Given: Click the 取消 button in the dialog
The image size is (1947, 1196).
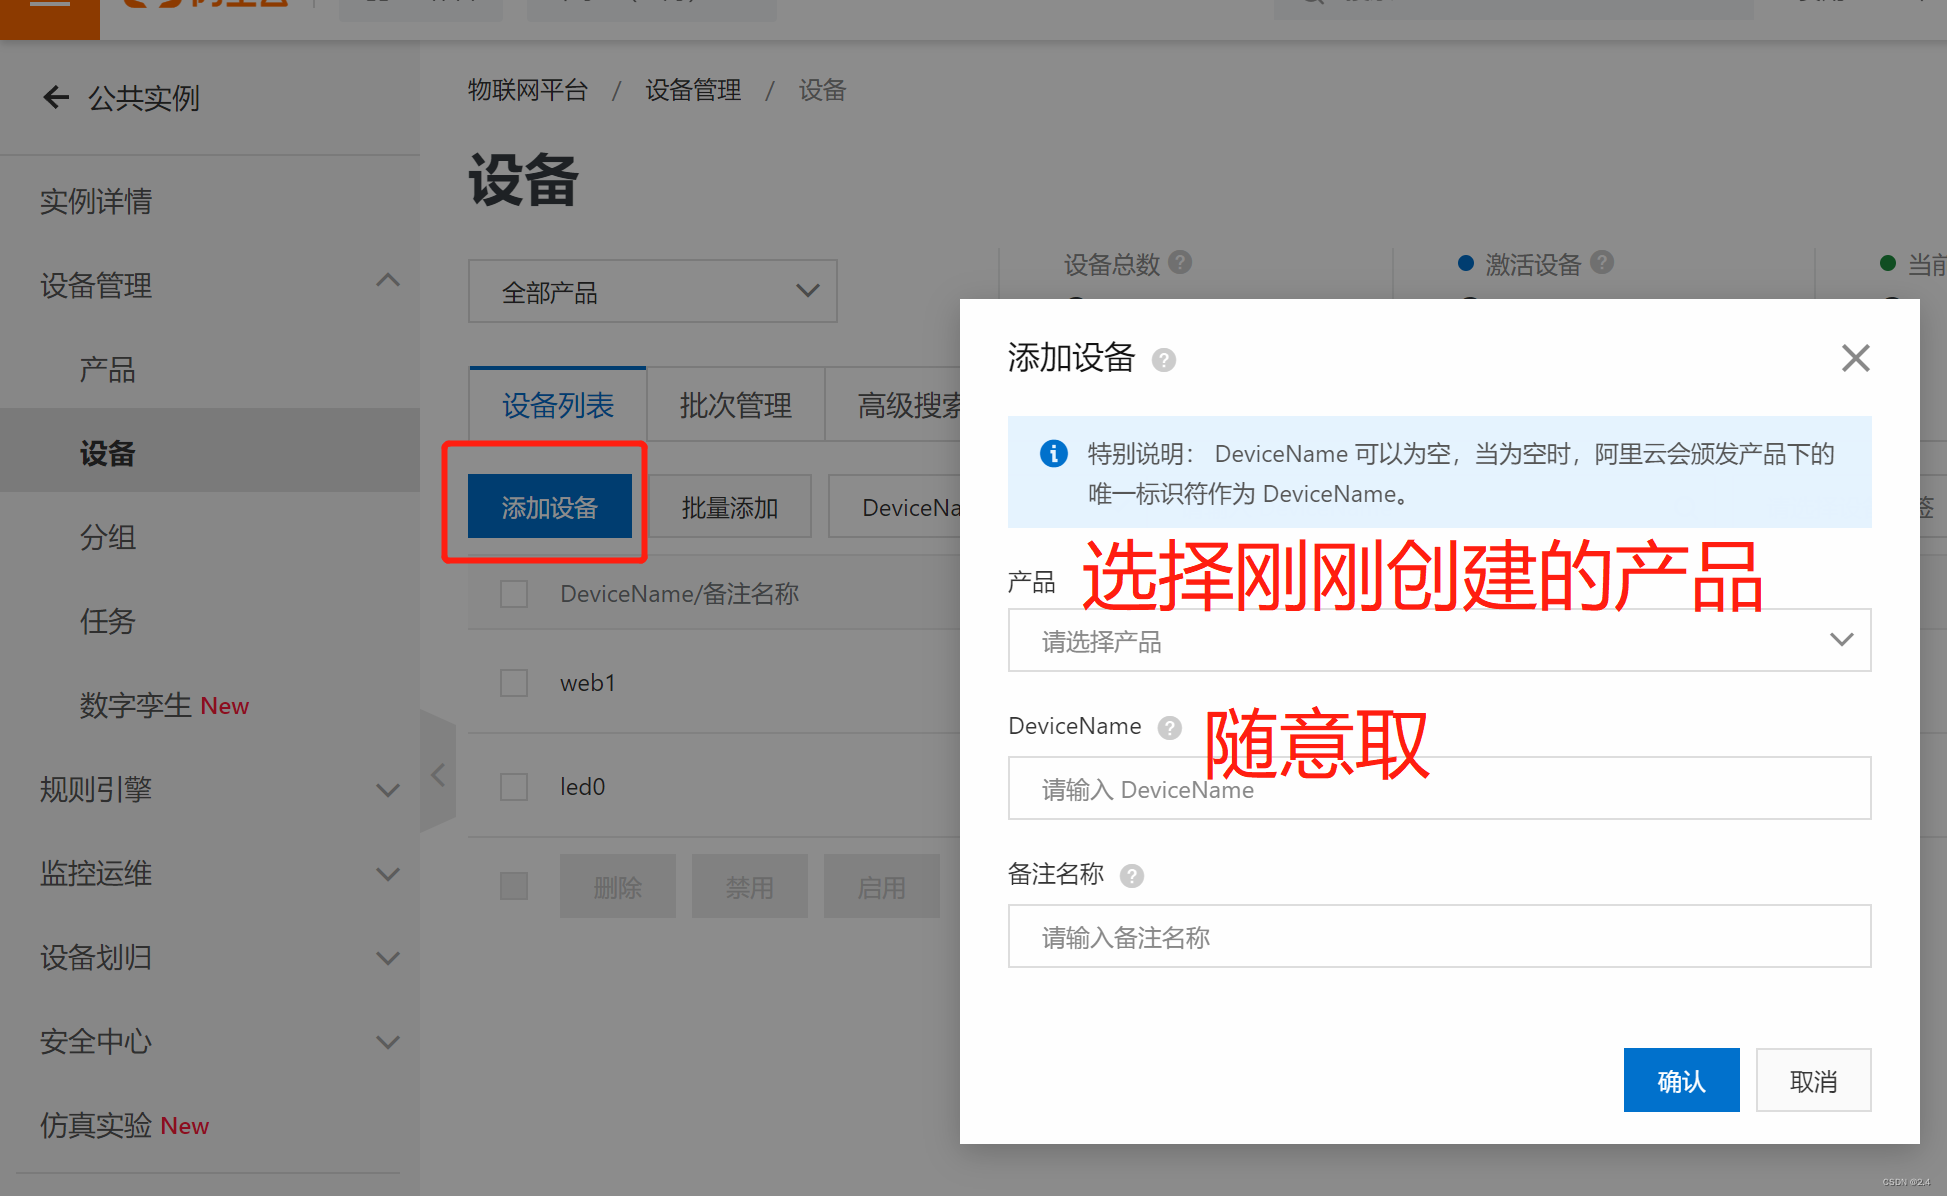Looking at the screenshot, I should [1813, 1080].
